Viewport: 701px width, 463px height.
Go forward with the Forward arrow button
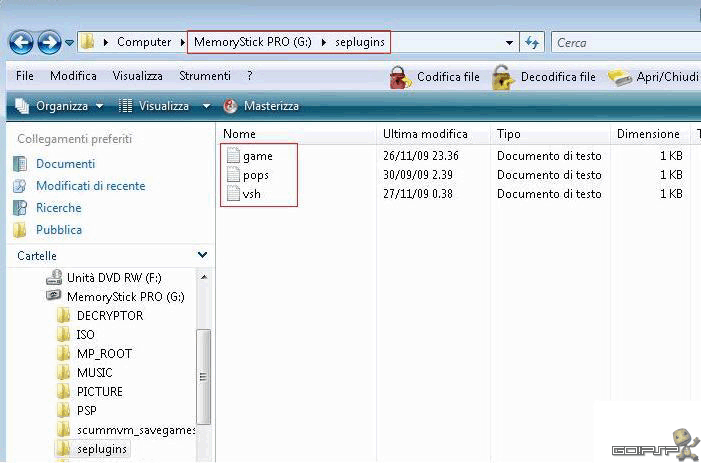pos(49,42)
